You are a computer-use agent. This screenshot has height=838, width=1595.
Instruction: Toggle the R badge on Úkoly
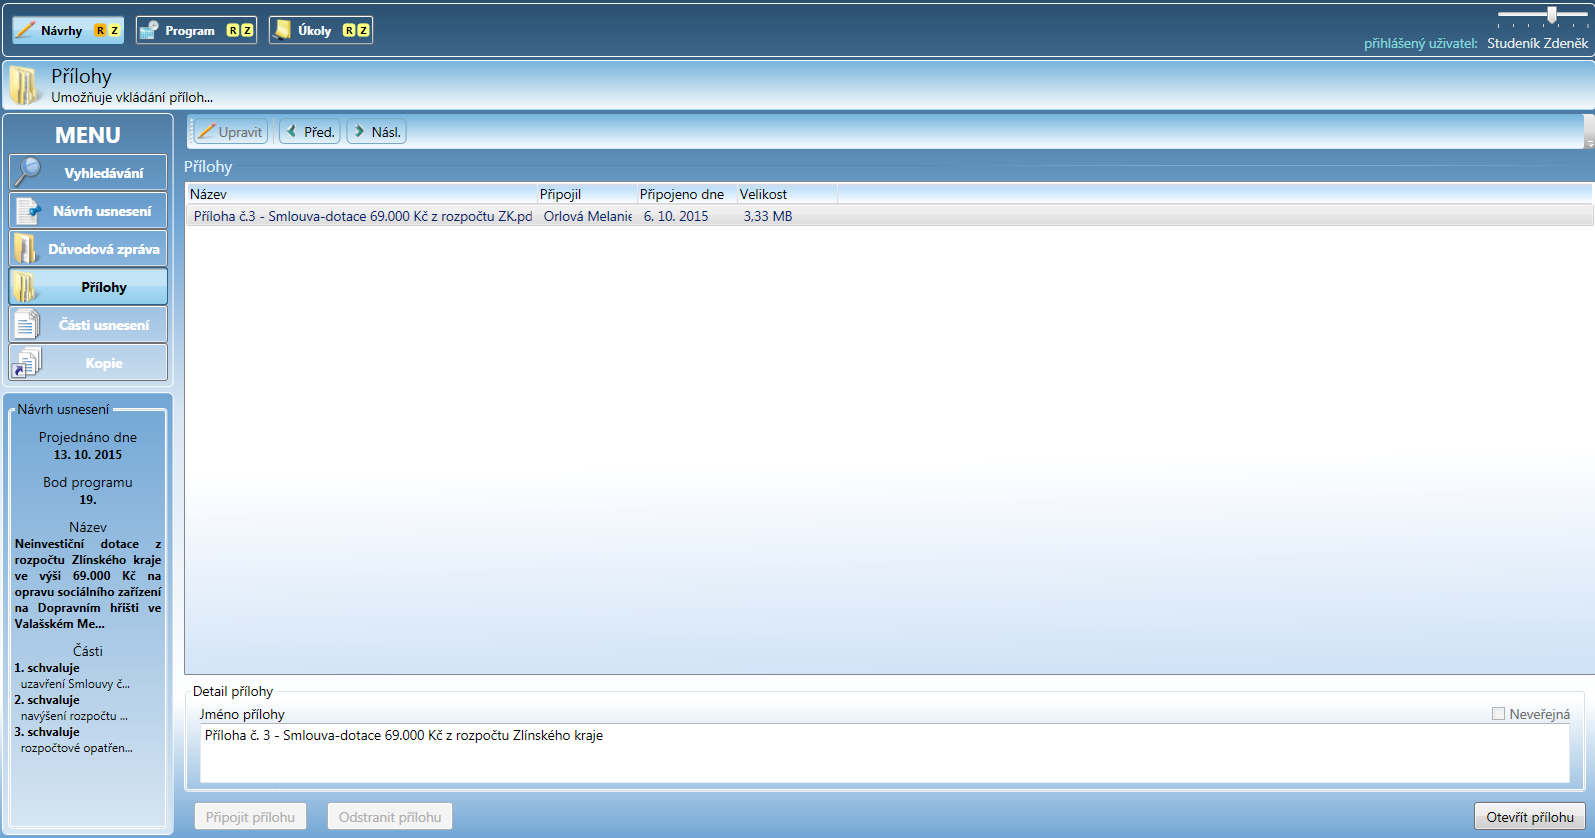click(x=349, y=31)
